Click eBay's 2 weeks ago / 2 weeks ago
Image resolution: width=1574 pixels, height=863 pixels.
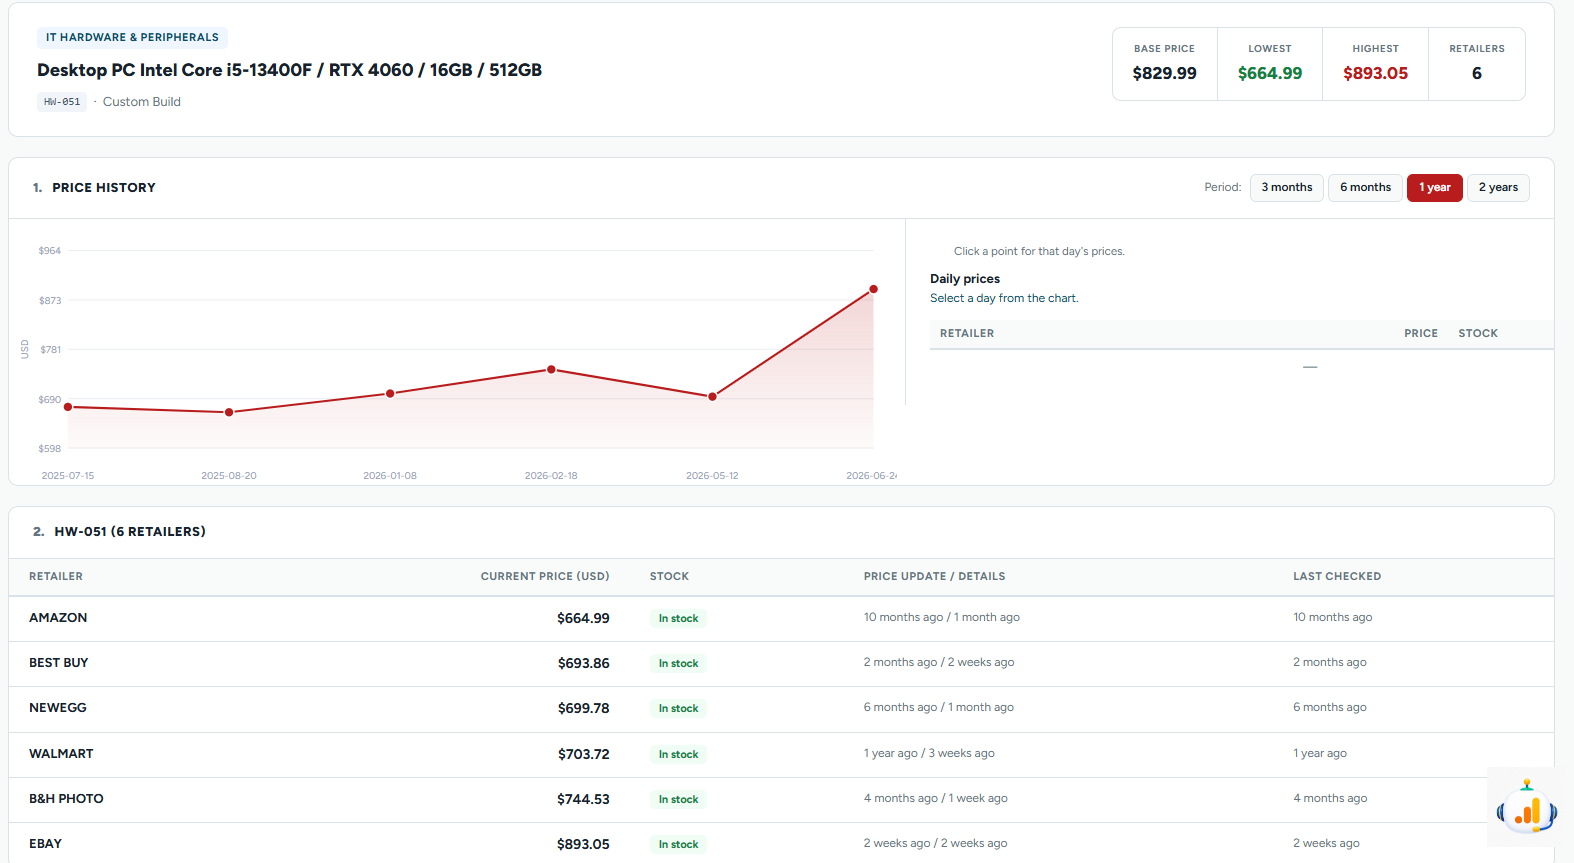pos(935,844)
